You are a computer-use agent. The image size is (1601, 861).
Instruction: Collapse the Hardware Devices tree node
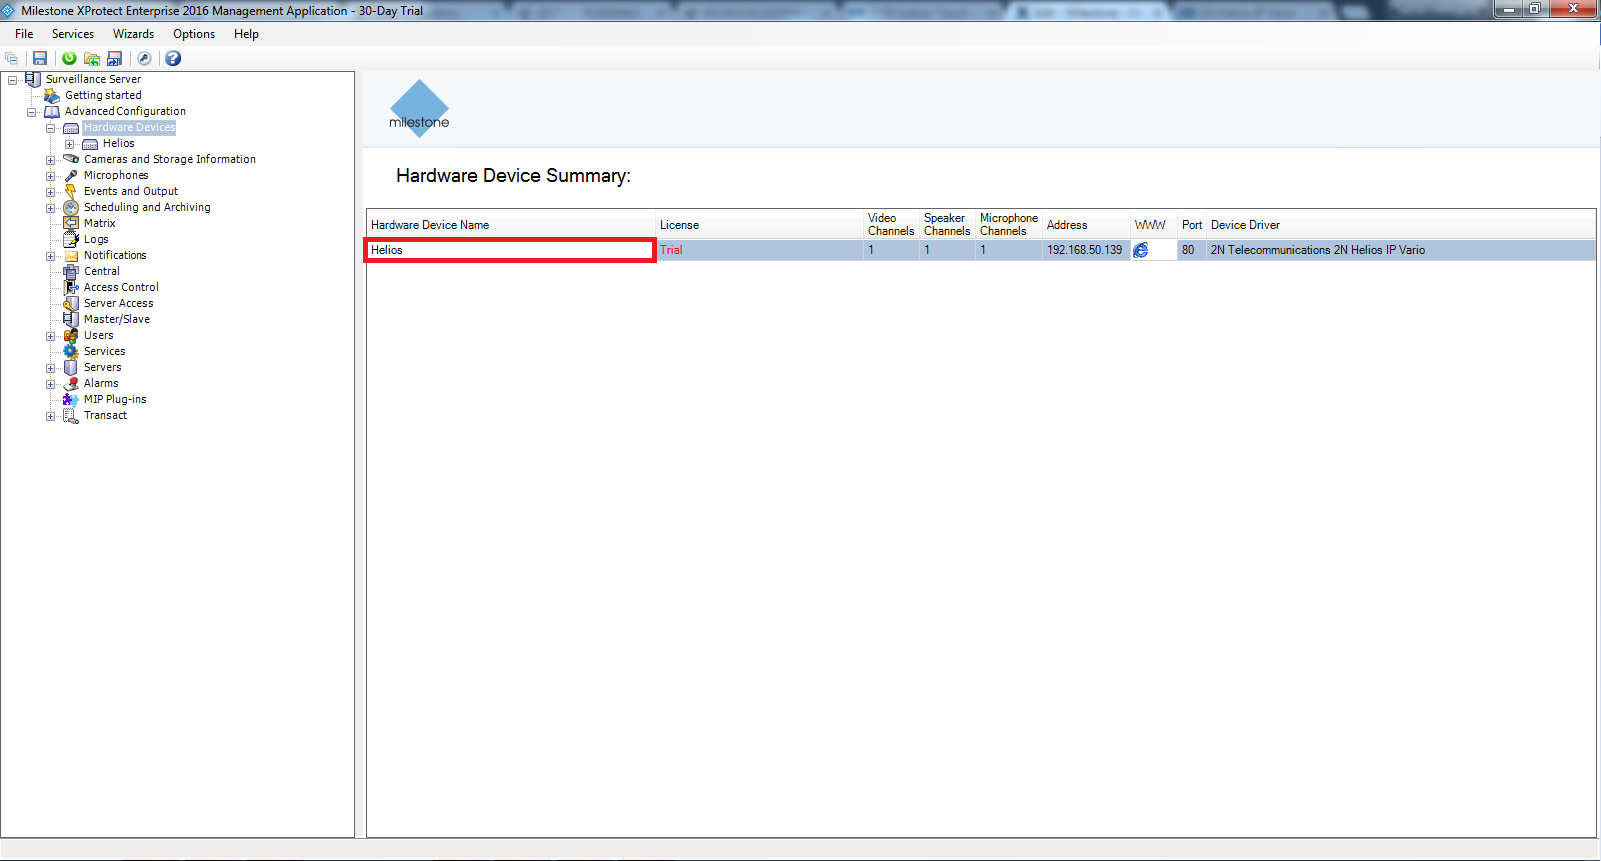coord(51,128)
